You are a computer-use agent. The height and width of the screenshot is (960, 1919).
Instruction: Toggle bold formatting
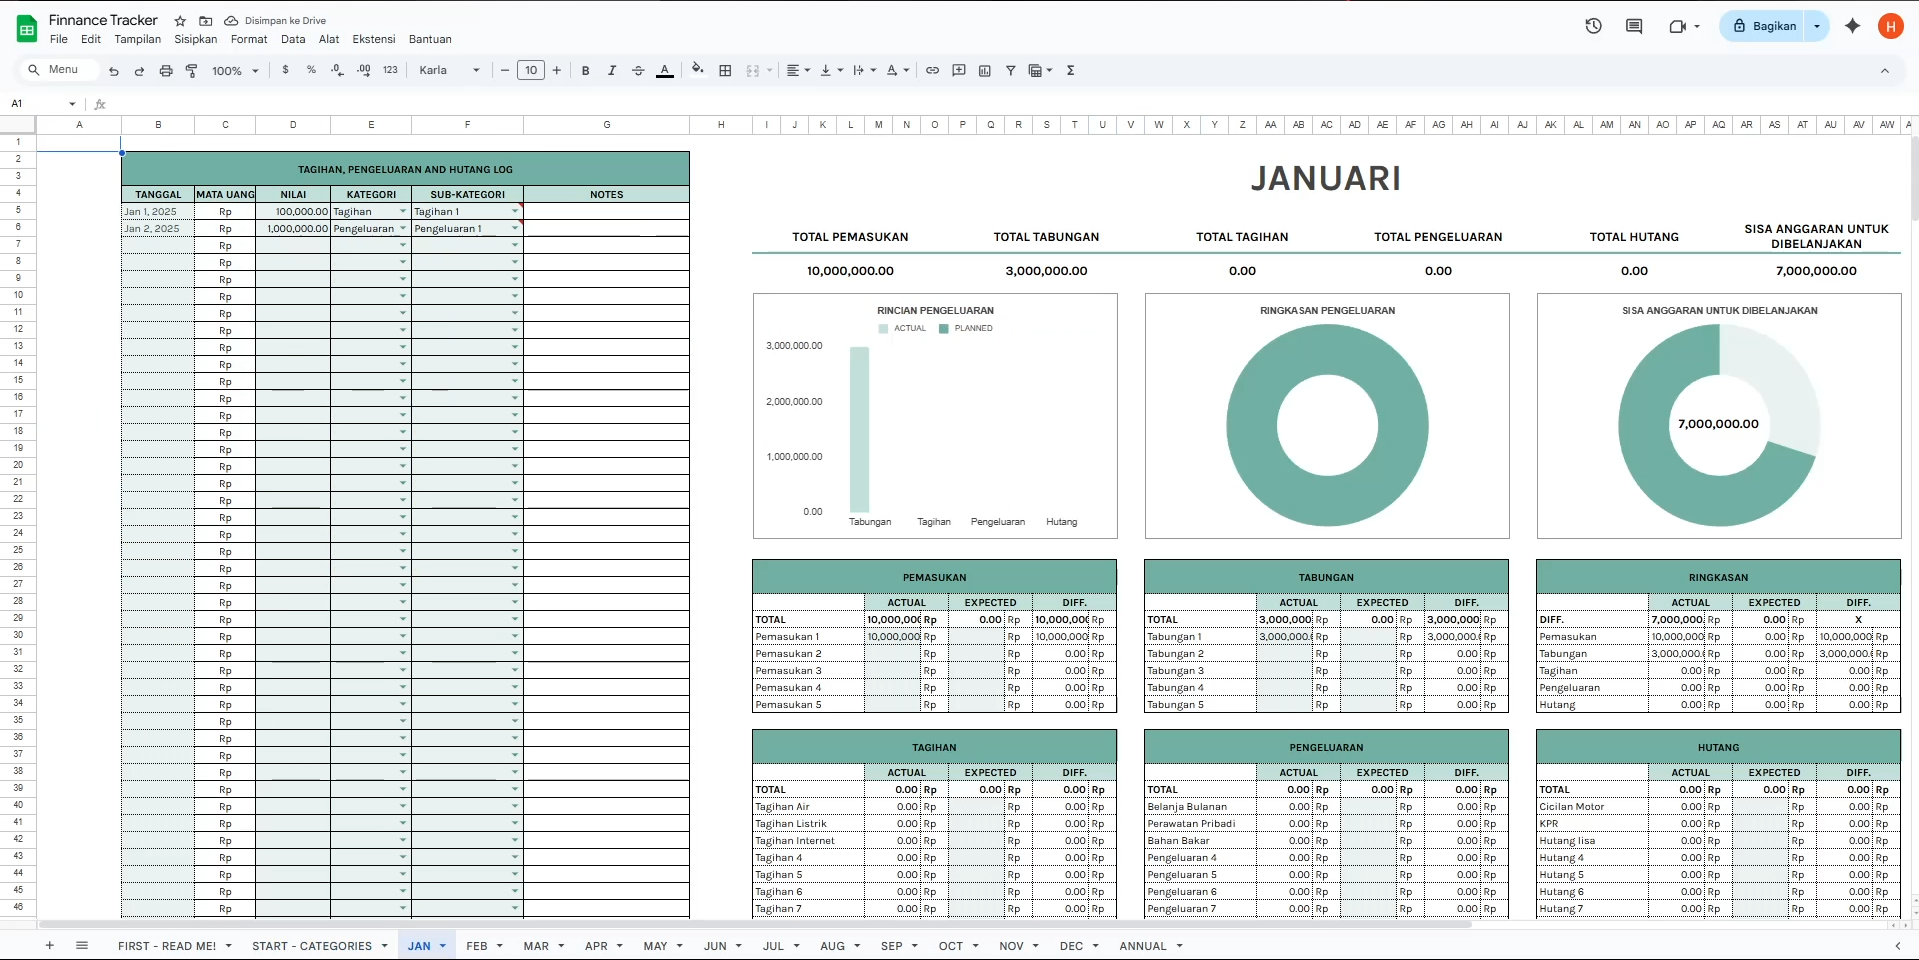[x=586, y=71]
